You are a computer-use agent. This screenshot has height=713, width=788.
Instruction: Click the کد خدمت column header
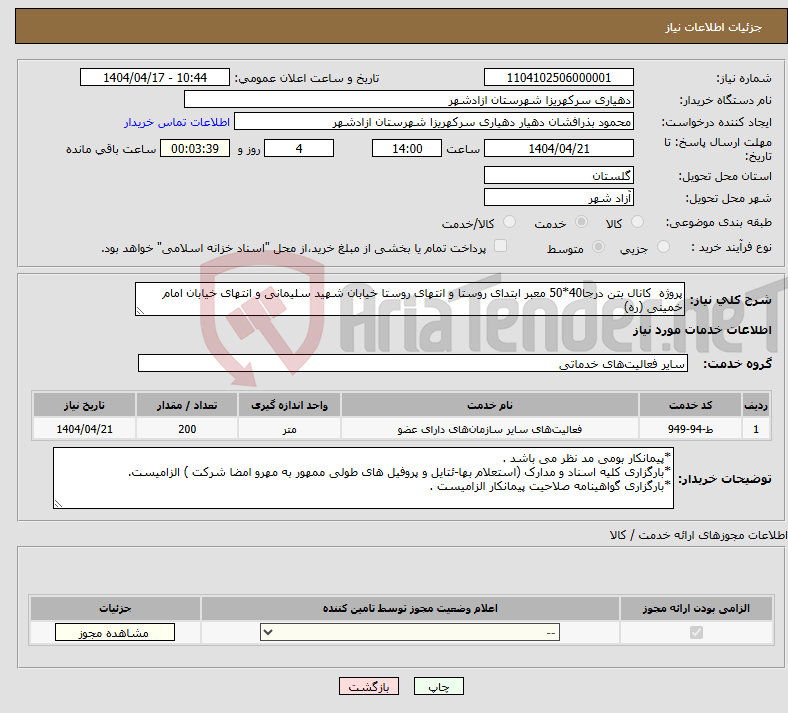[x=691, y=405]
